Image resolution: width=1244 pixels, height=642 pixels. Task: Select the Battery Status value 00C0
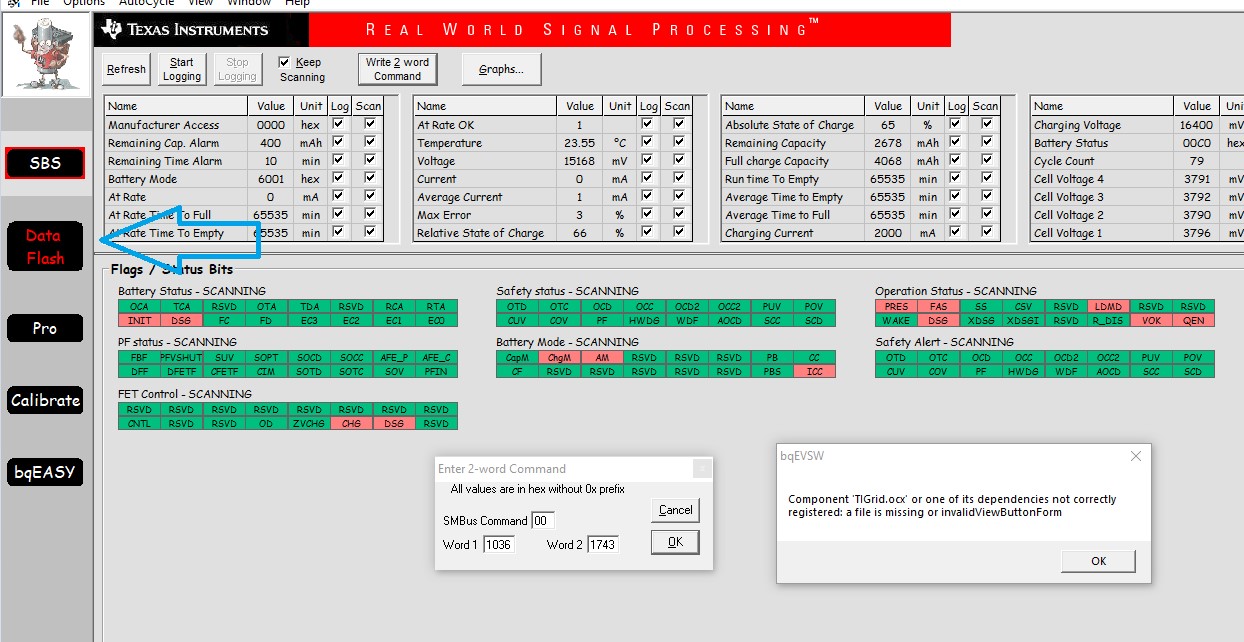point(1196,143)
